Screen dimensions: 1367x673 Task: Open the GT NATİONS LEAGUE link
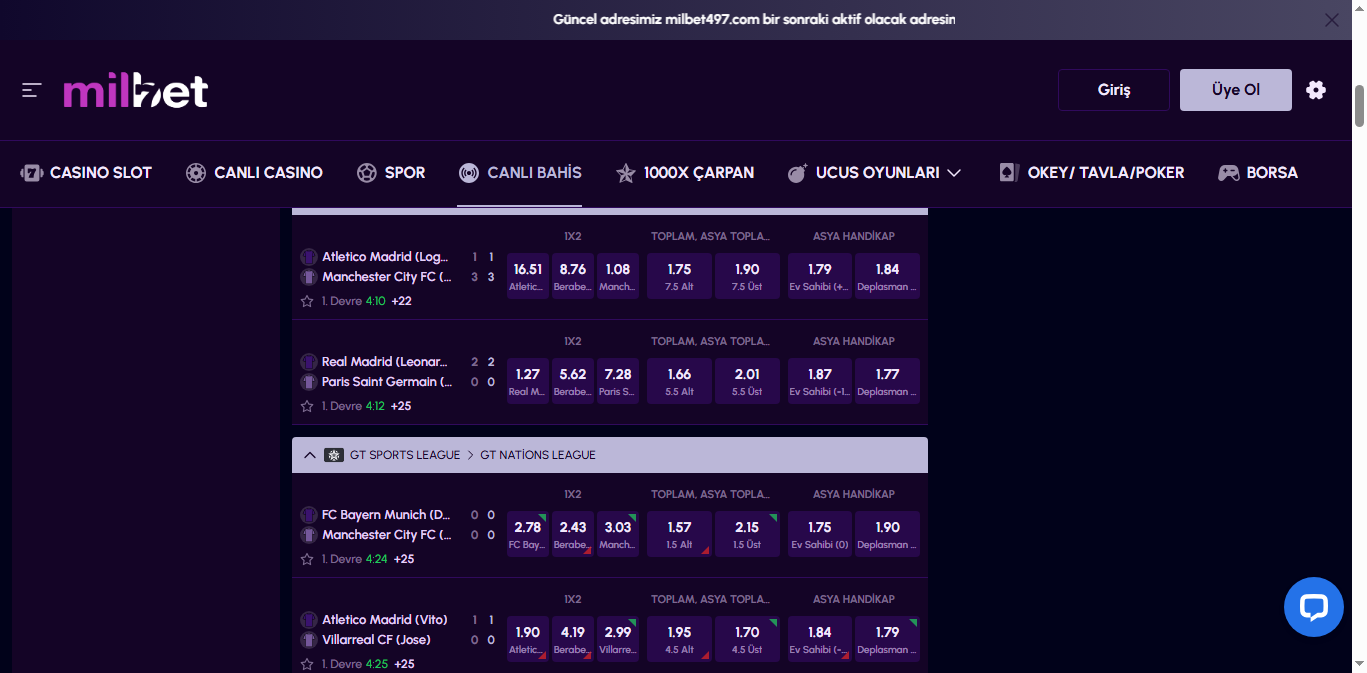click(x=538, y=455)
